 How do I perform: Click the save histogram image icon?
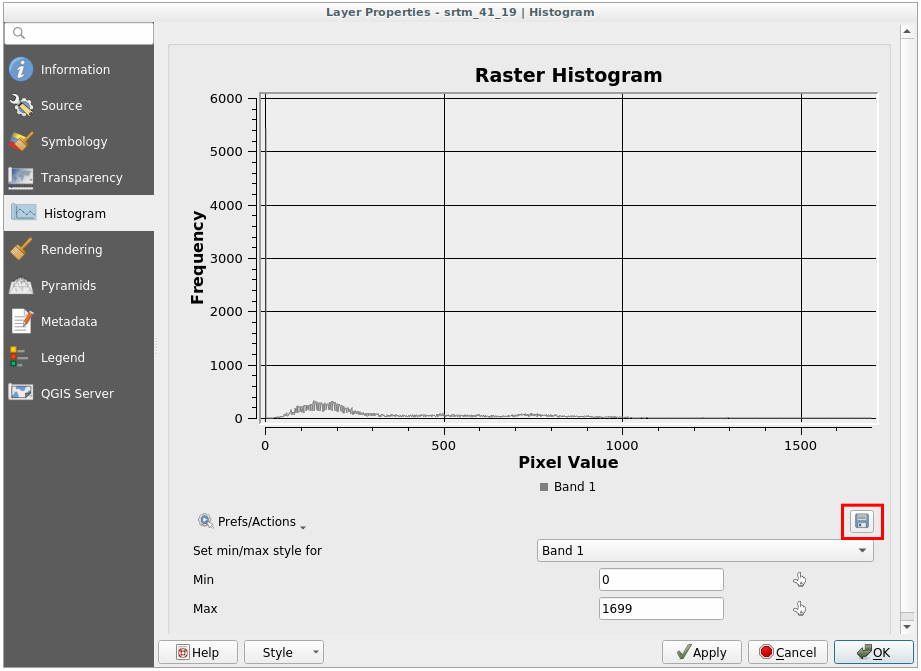coord(861,521)
